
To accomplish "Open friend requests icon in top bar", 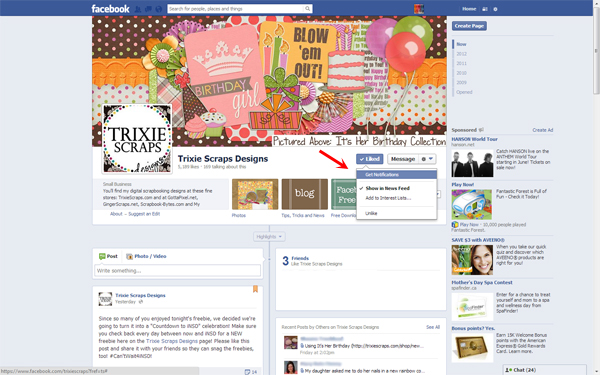I will 138,9.
